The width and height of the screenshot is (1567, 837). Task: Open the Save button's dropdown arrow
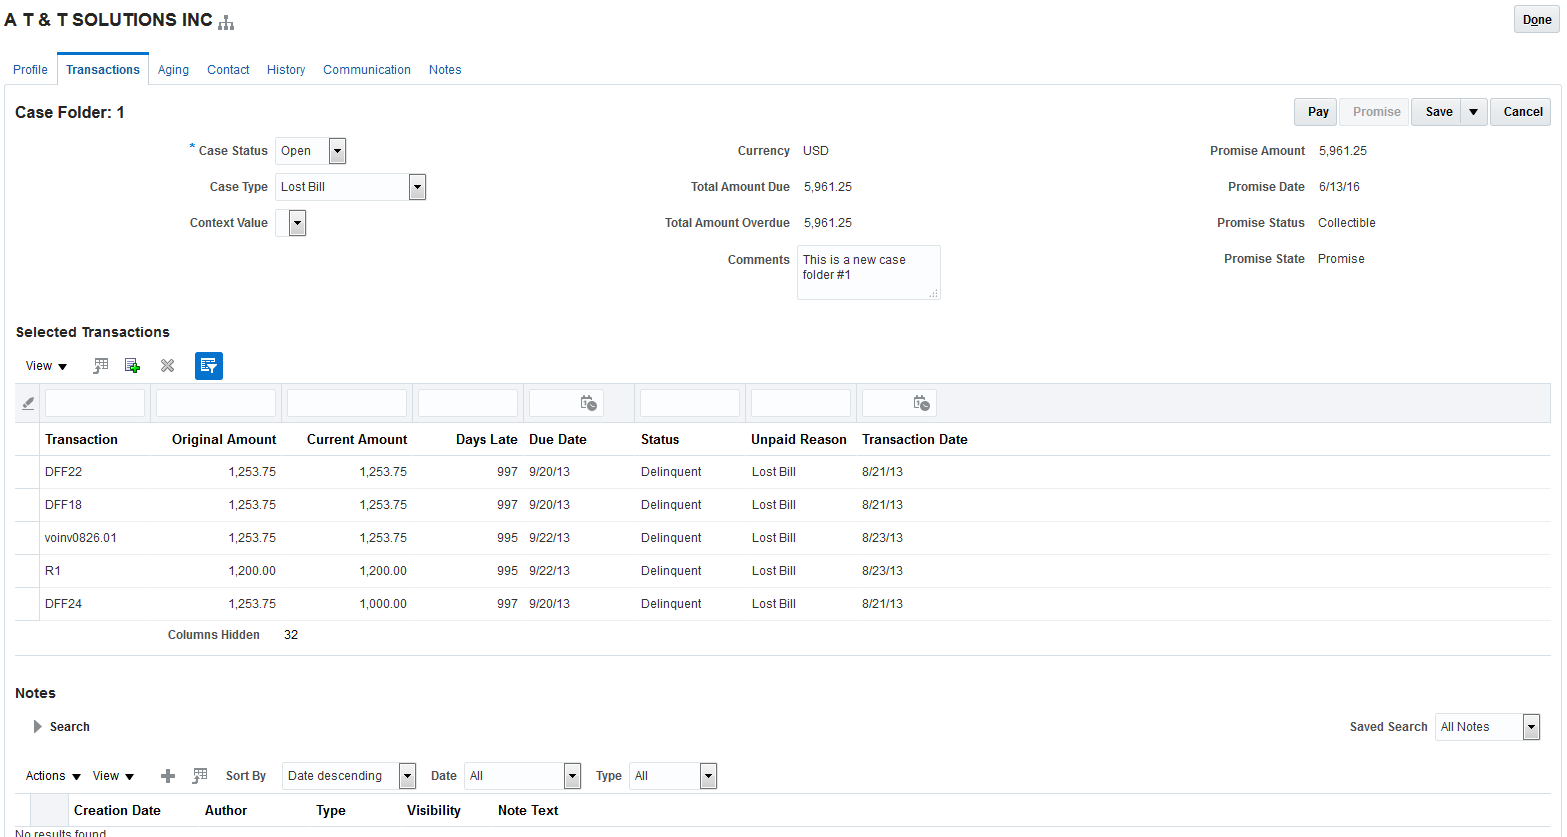point(1474,112)
